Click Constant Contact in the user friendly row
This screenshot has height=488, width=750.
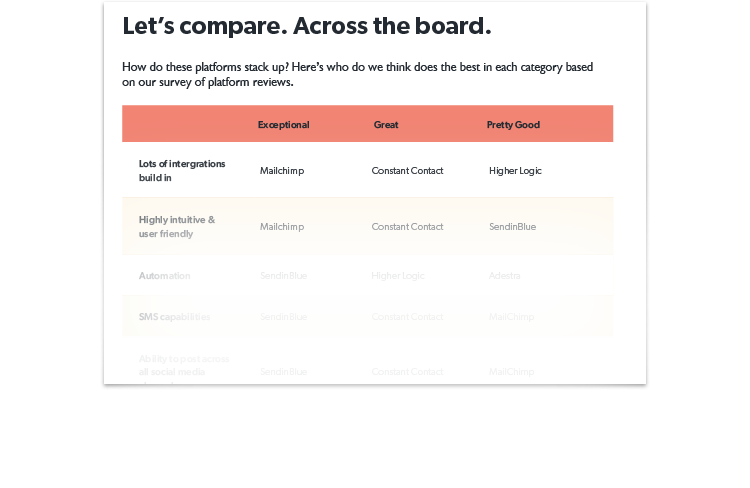(x=407, y=227)
